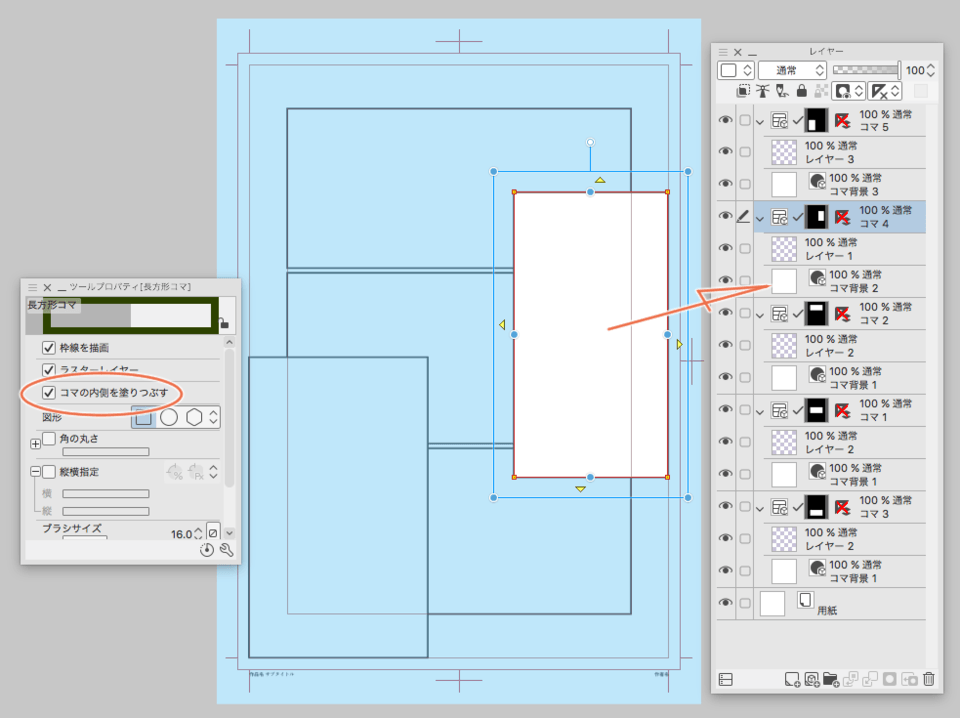Click the trash icon to delete layer
The height and width of the screenshot is (718, 960).
[x=929, y=681]
